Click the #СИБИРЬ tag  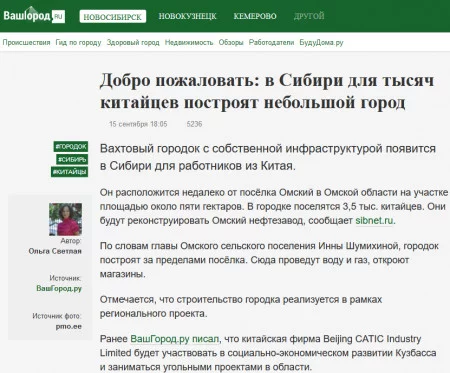[x=72, y=159]
